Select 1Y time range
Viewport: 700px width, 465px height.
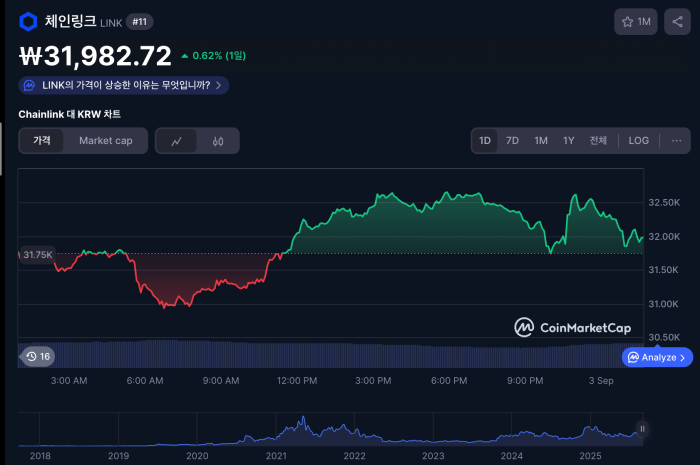point(568,141)
